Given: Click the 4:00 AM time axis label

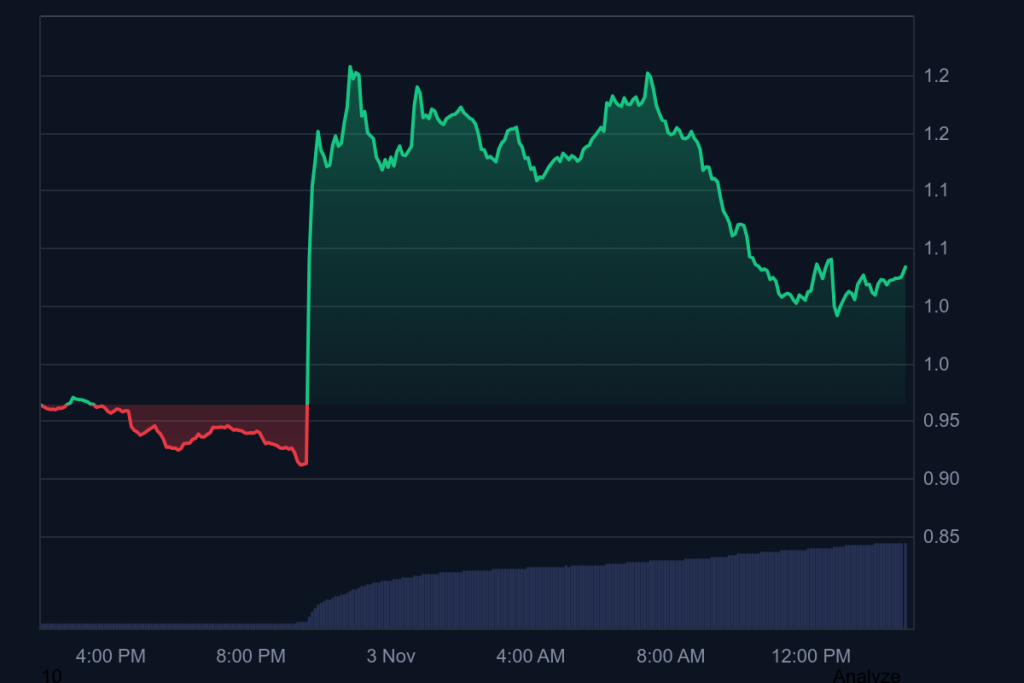Looking at the screenshot, I should pos(530,656).
